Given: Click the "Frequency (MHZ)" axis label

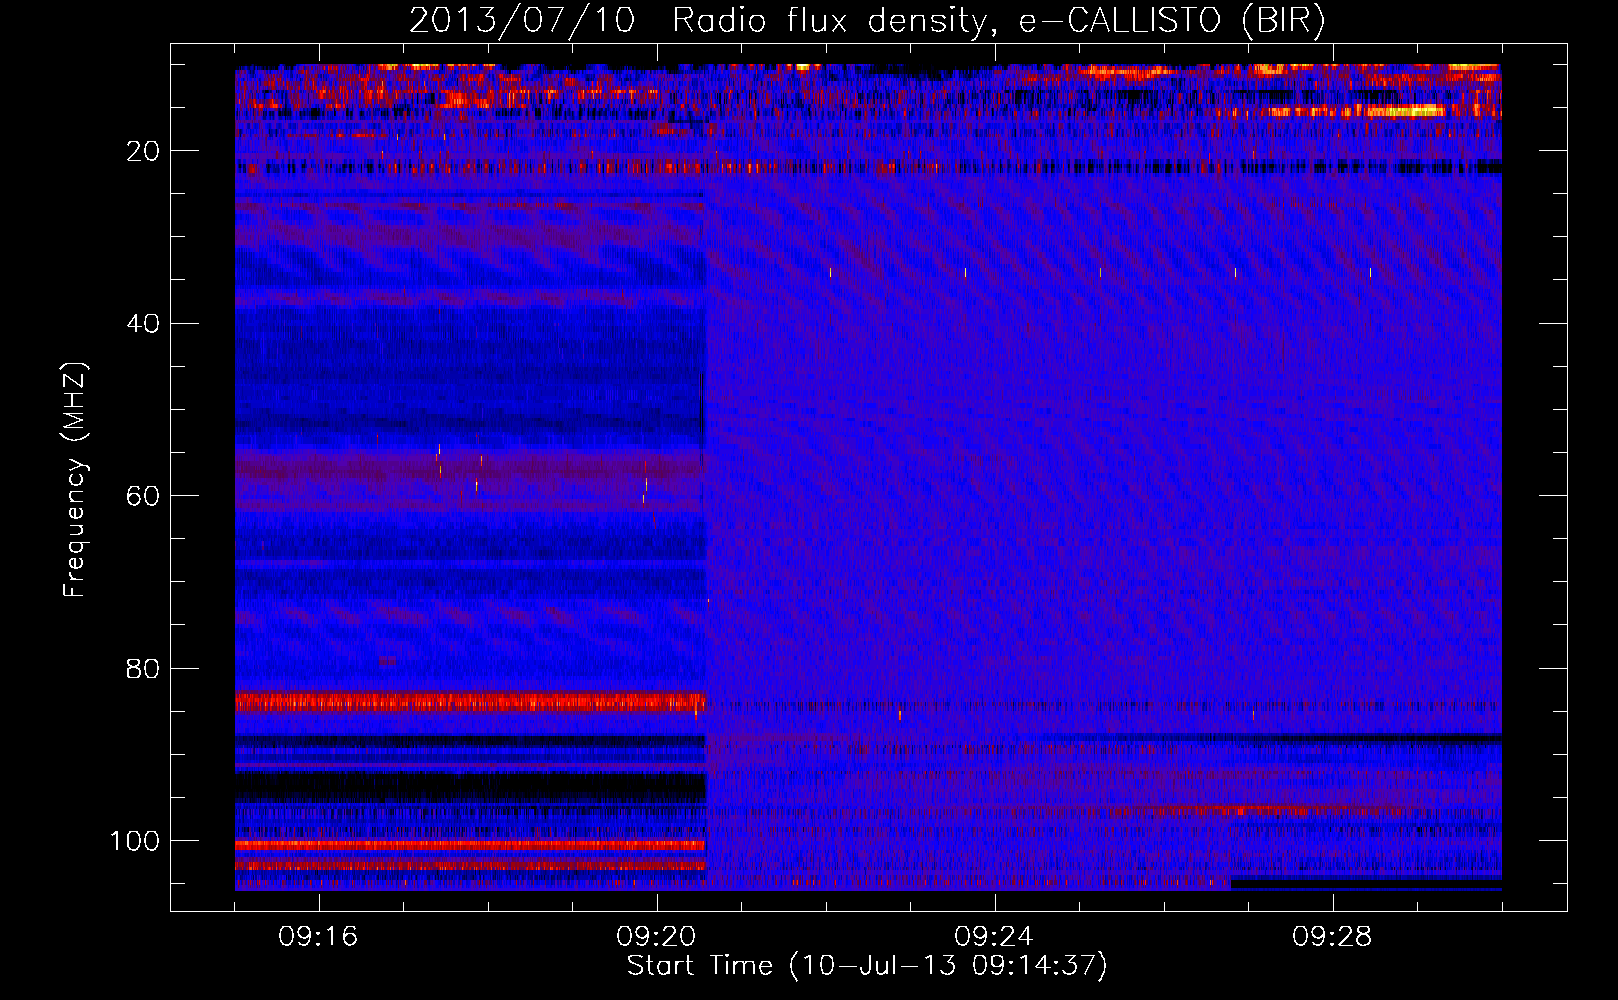Looking at the screenshot, I should (x=76, y=479).
